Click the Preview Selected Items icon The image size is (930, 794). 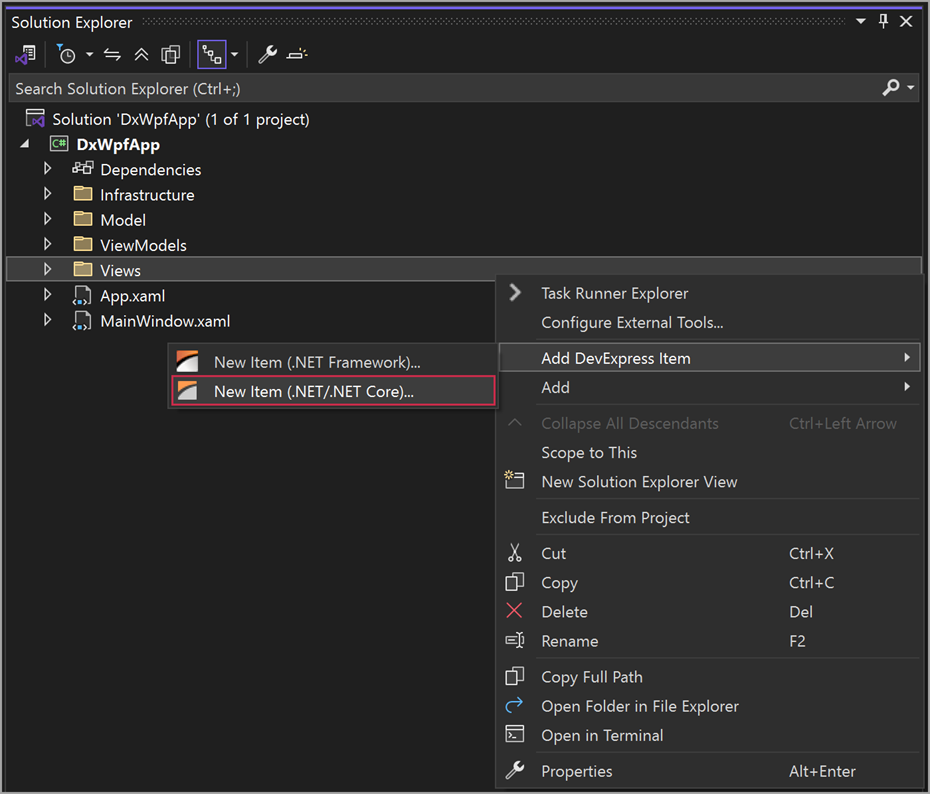297,55
